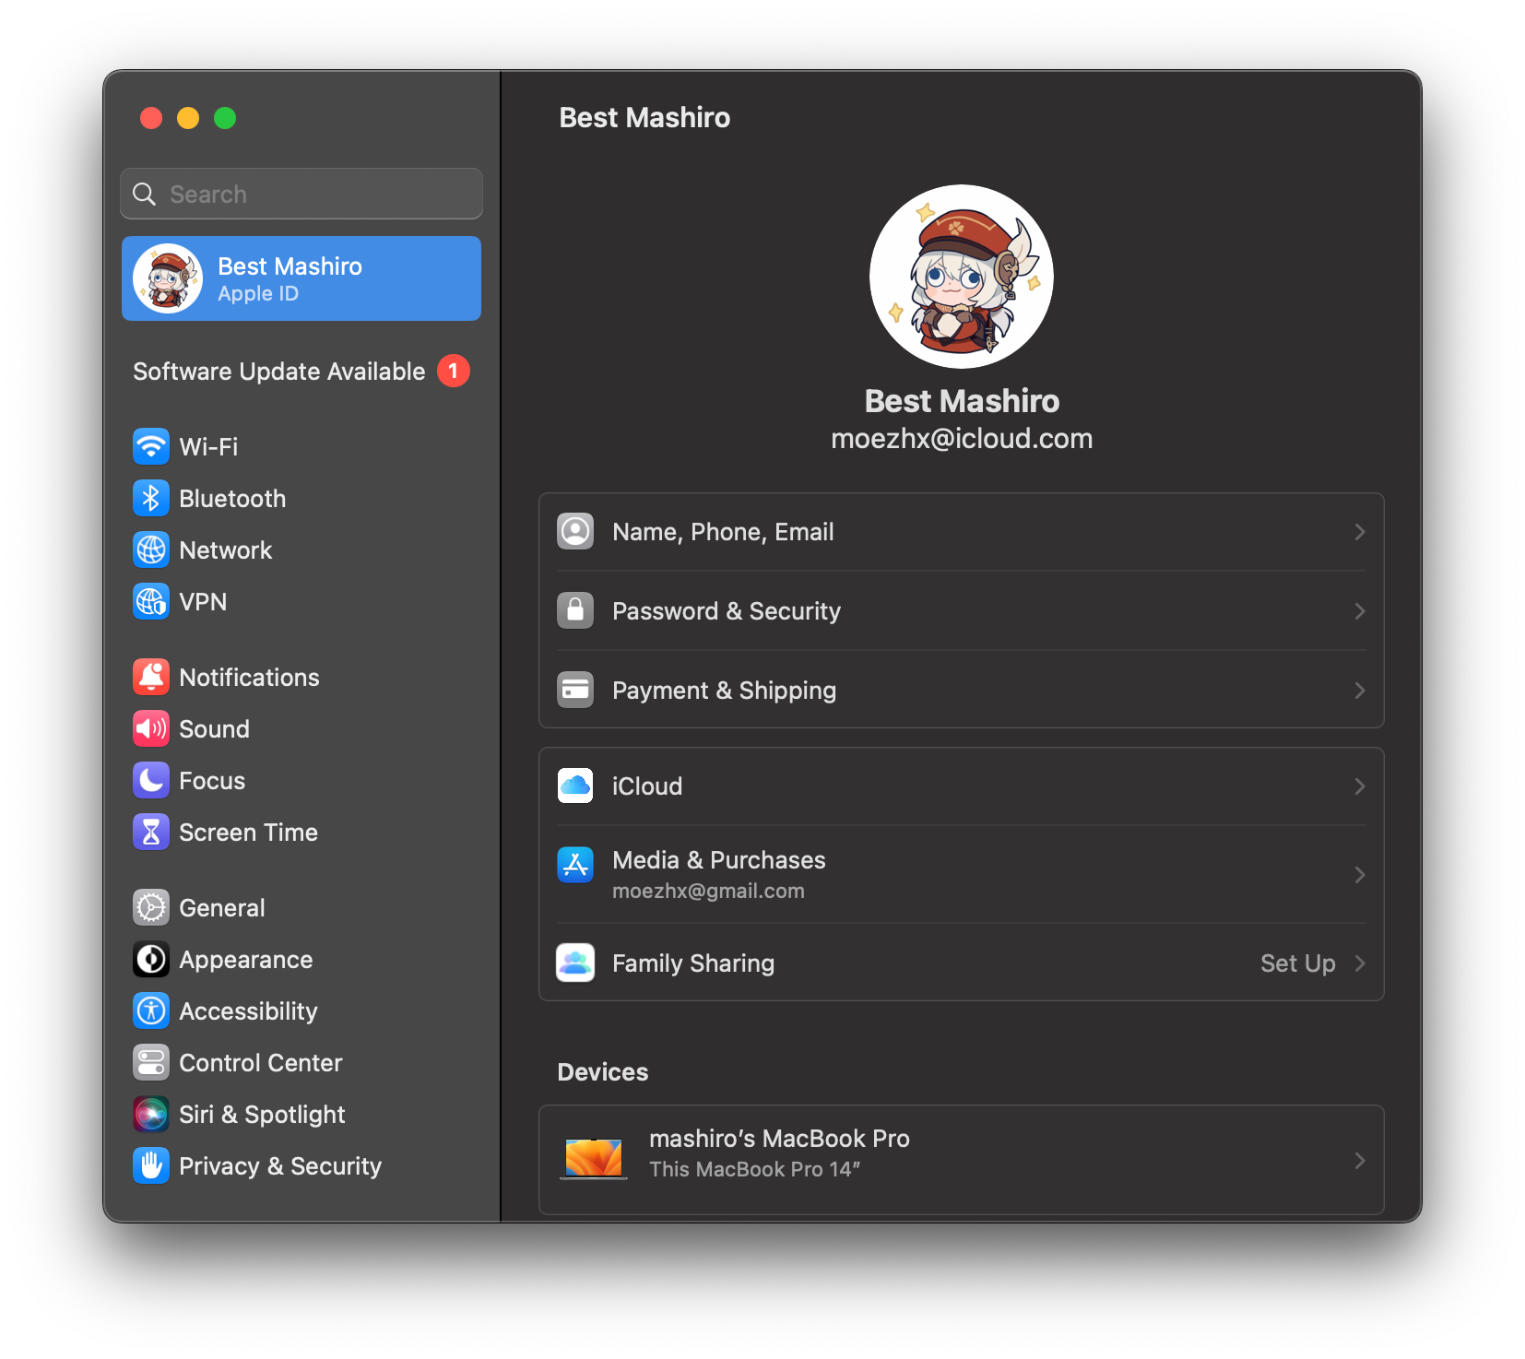Click Set Up for Family Sharing
Image resolution: width=1525 pixels, height=1359 pixels.
[1298, 963]
